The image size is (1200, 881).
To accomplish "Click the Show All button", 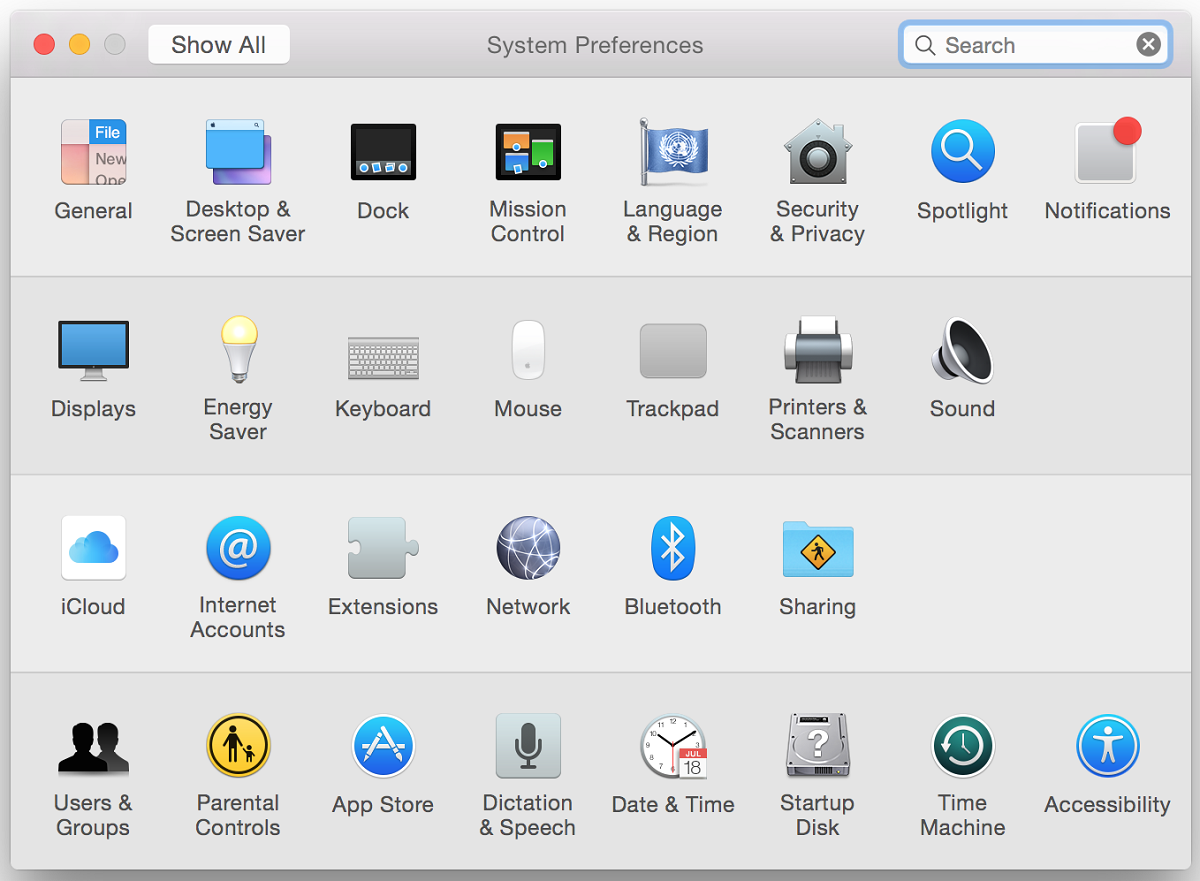I will pyautogui.click(x=219, y=45).
